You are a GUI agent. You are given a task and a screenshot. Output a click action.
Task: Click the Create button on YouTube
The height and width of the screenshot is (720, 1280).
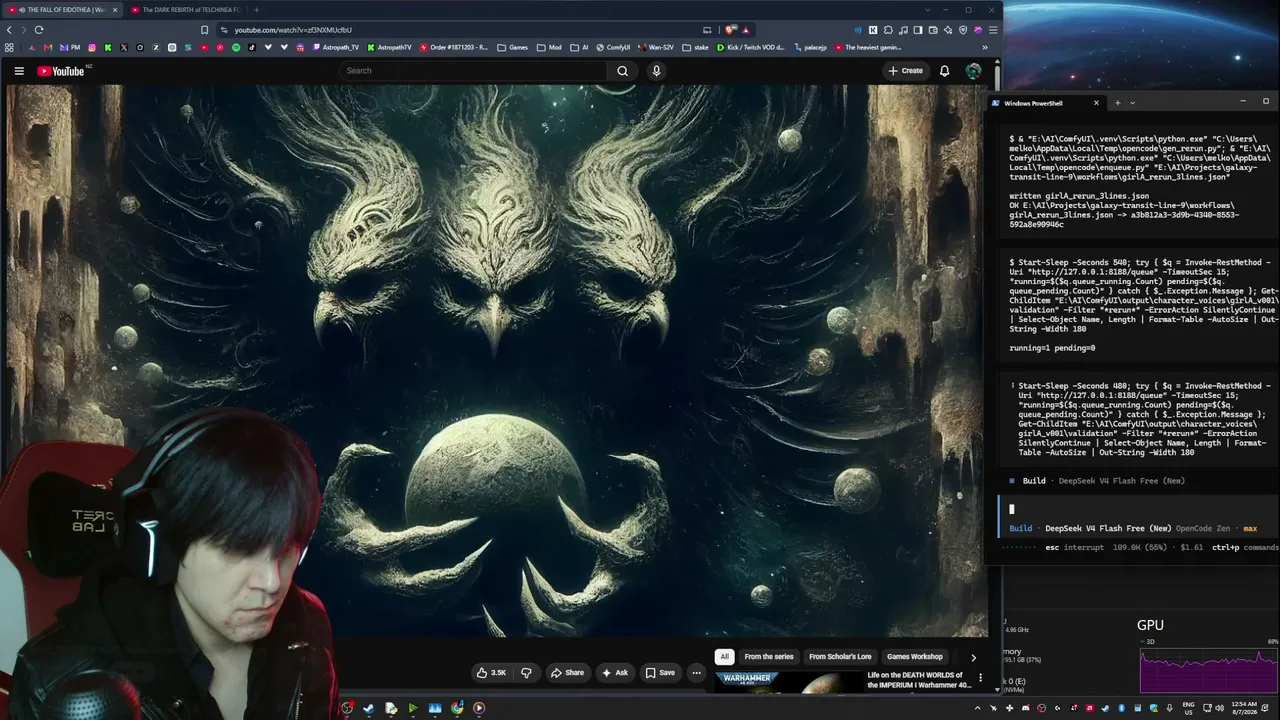[x=905, y=71]
